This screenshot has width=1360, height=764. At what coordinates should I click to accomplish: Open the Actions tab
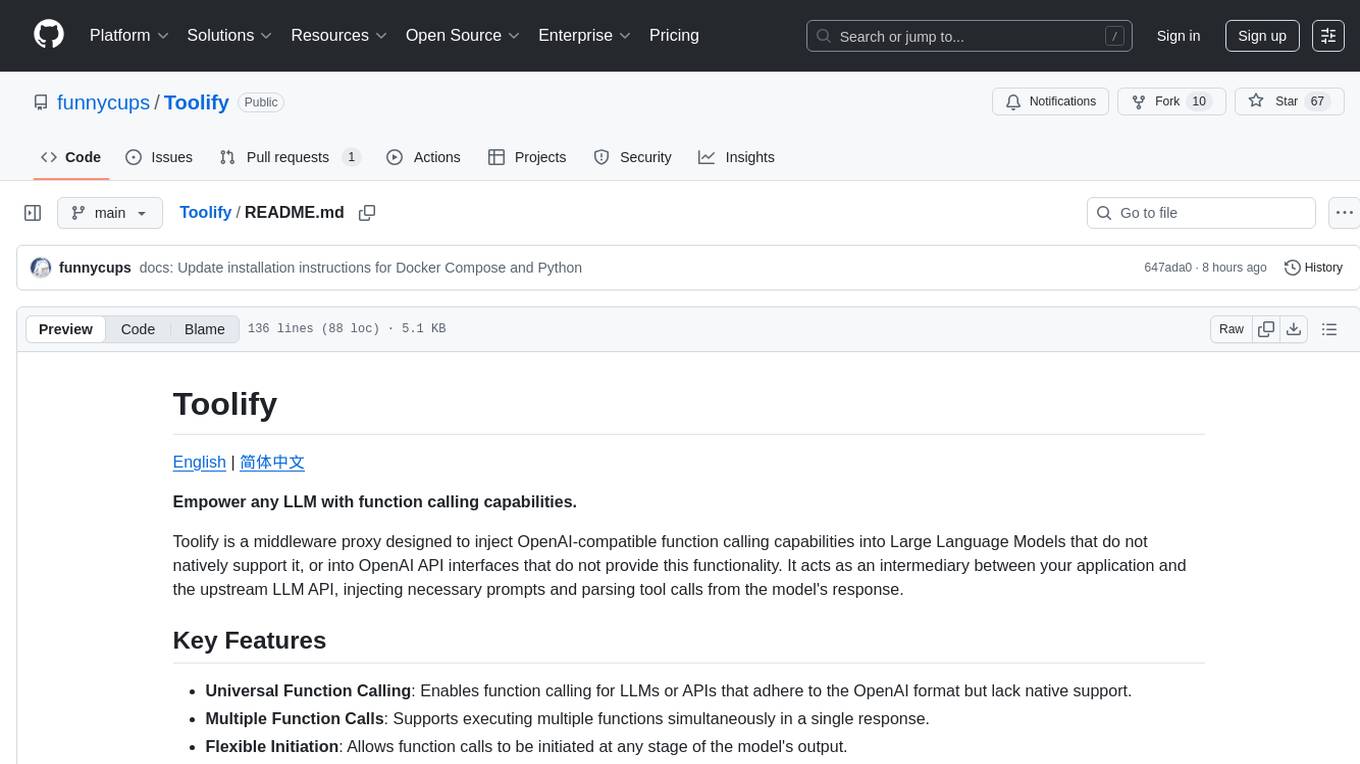pyautogui.click(x=423, y=157)
